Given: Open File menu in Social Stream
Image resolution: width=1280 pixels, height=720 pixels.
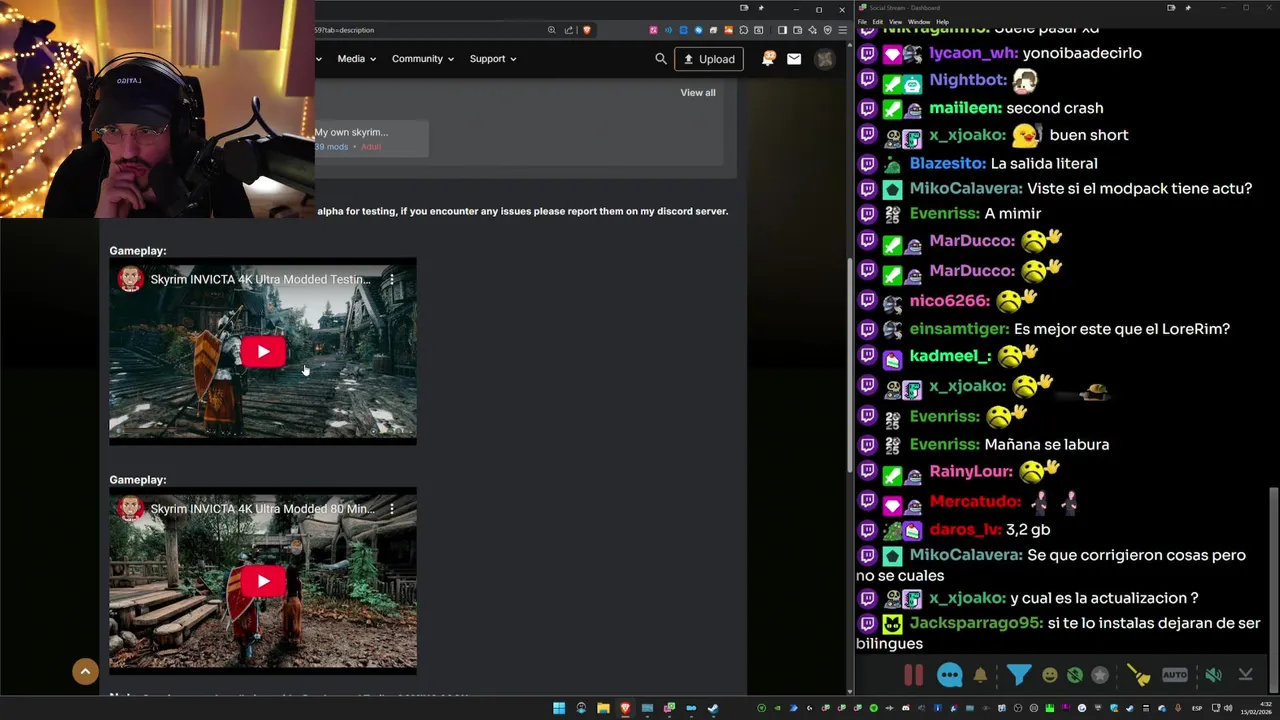Looking at the screenshot, I should pyautogui.click(x=862, y=21).
